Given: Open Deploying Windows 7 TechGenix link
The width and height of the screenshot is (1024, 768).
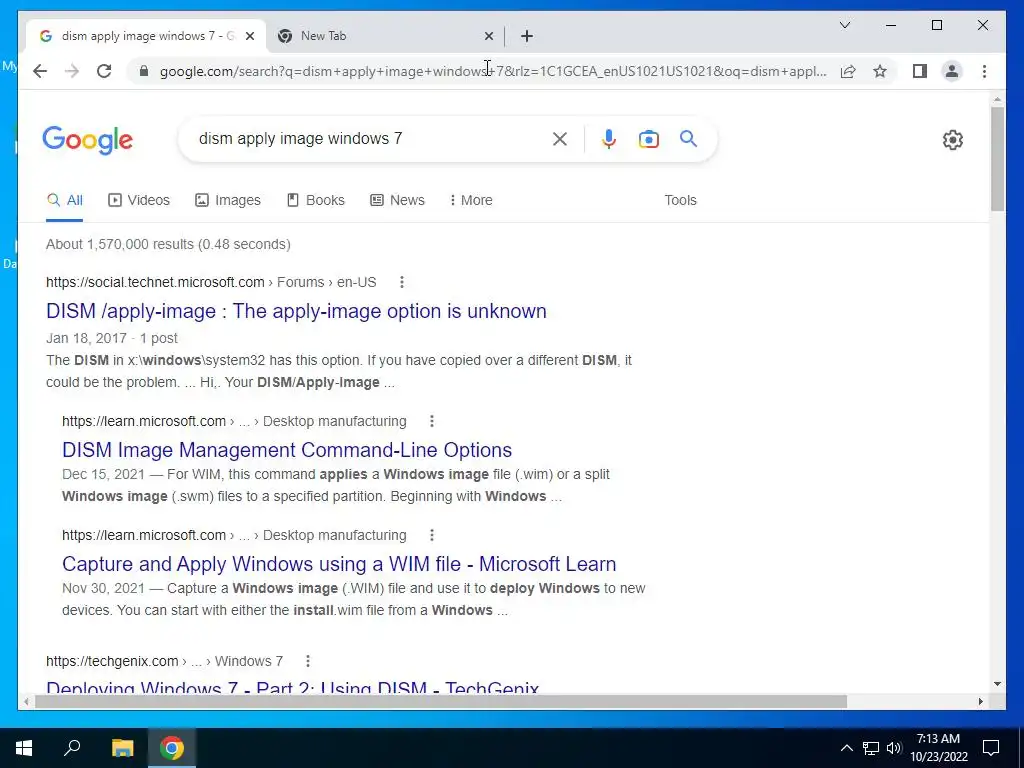Looking at the screenshot, I should (x=293, y=688).
